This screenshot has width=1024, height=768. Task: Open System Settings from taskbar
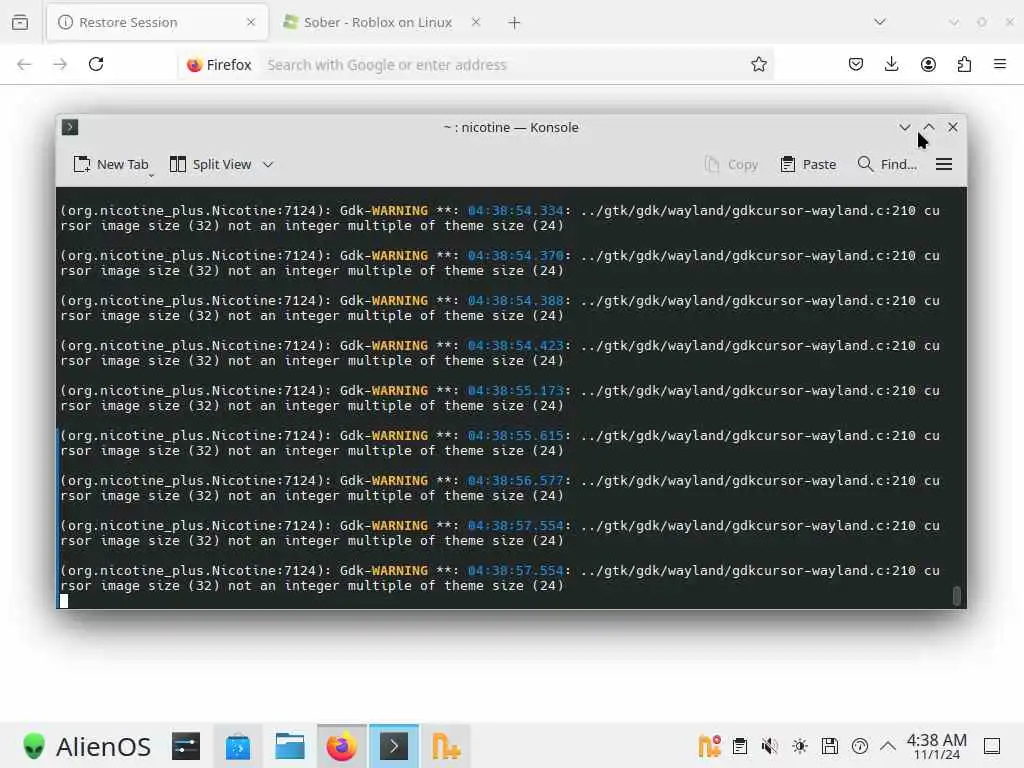[x=186, y=746]
